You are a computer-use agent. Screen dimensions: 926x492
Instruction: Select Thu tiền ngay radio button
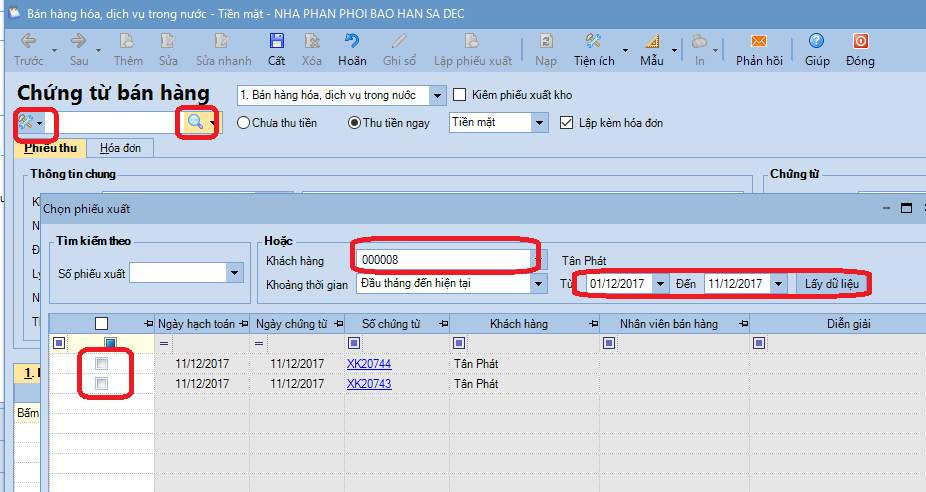click(354, 123)
